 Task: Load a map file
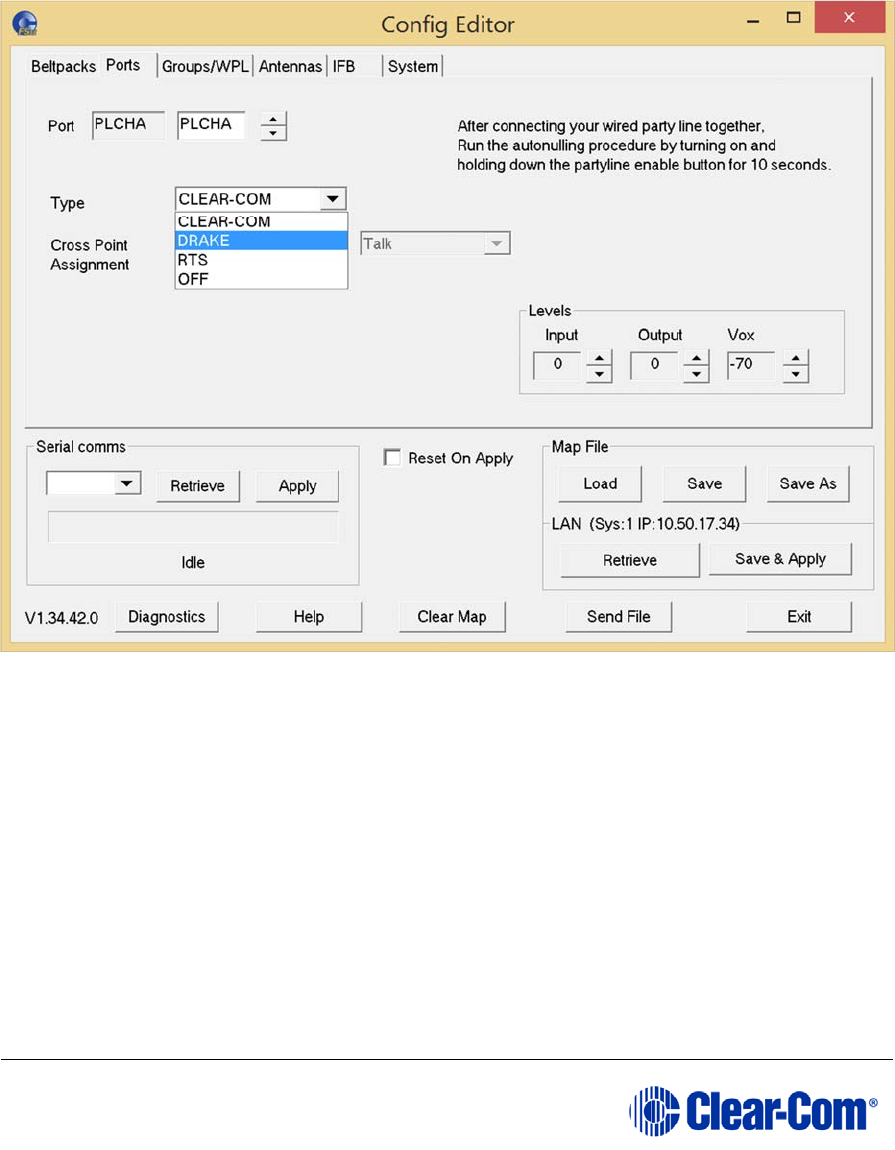(600, 484)
